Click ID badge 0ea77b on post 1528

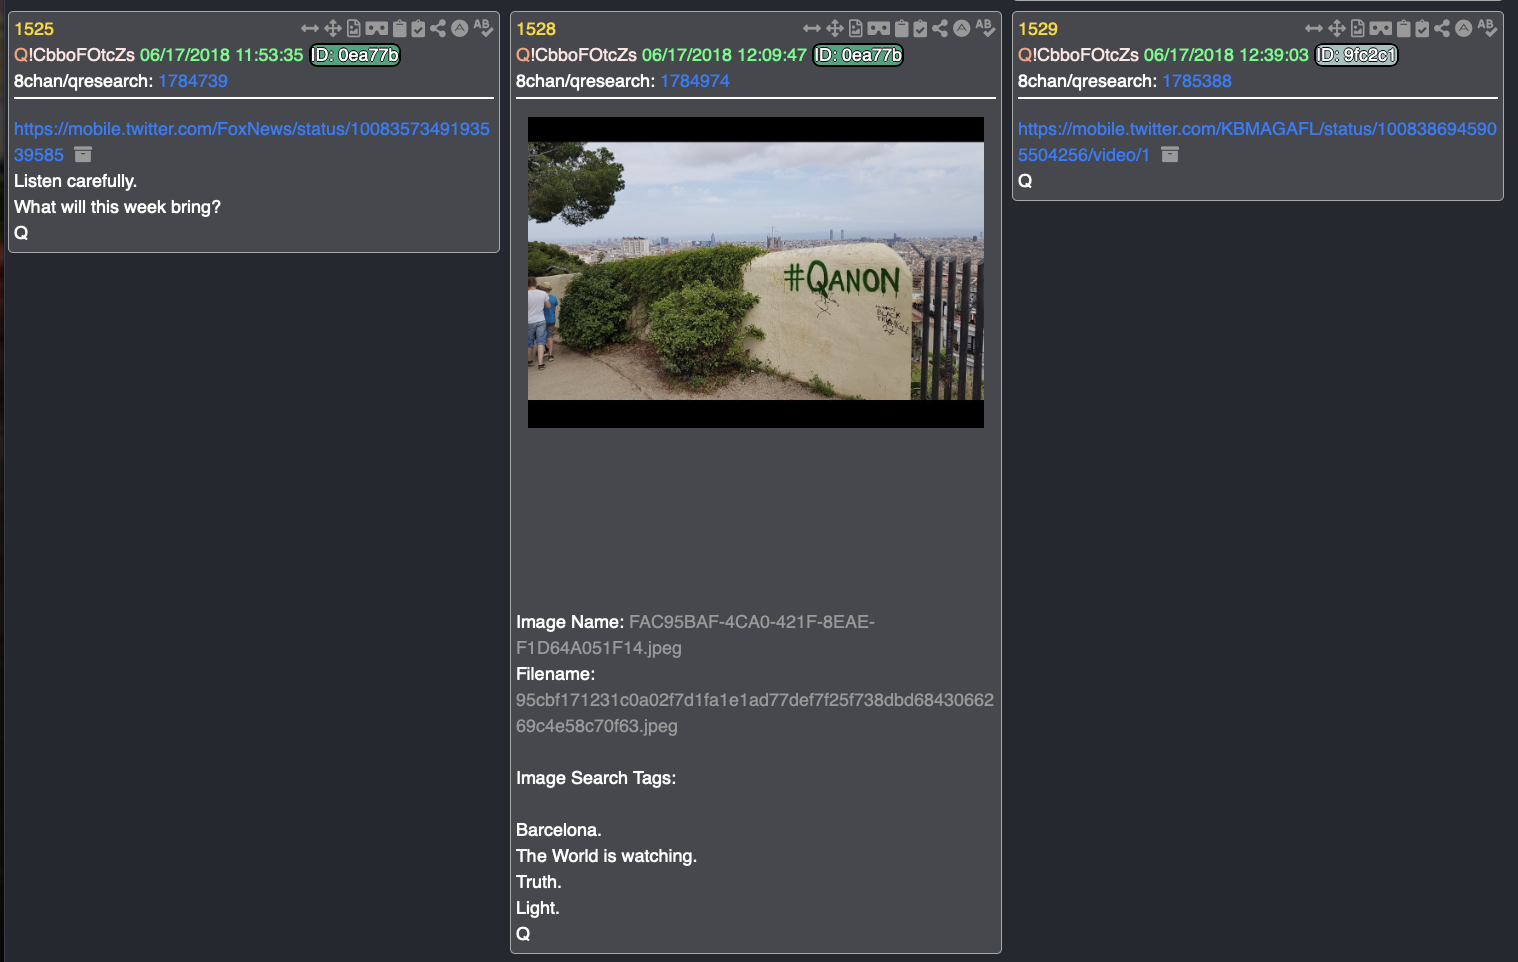point(858,55)
